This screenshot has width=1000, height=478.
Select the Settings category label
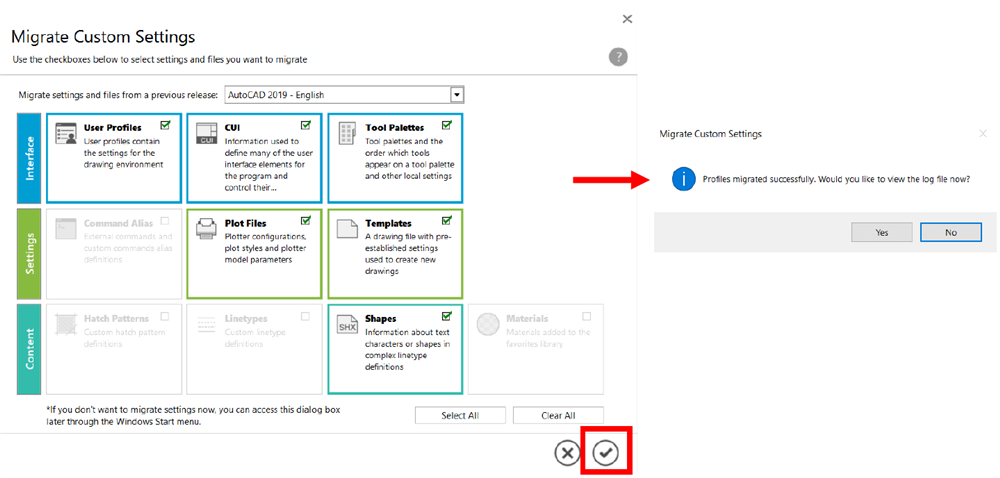pyautogui.click(x=30, y=253)
